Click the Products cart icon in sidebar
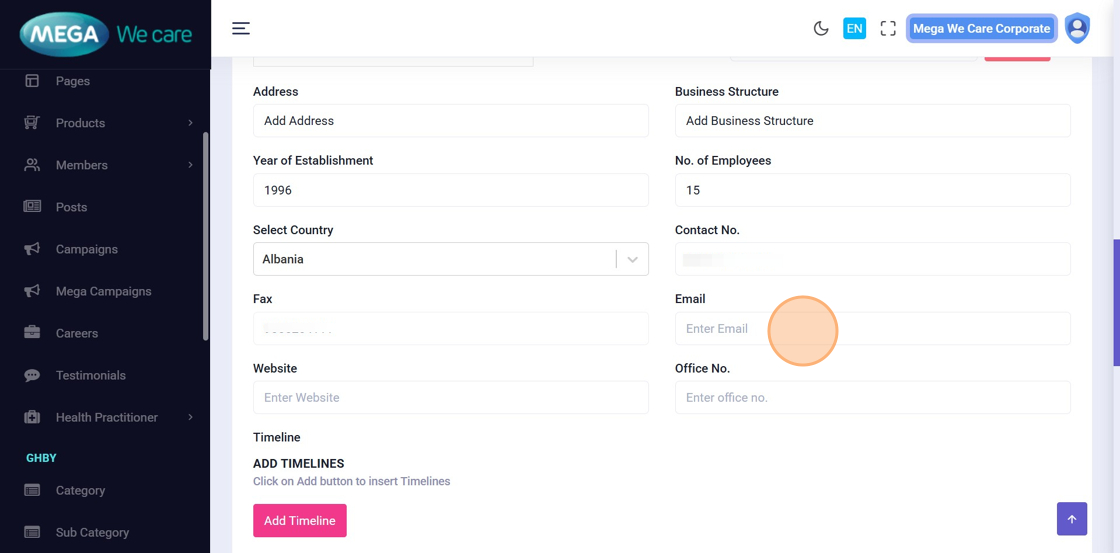 (32, 123)
